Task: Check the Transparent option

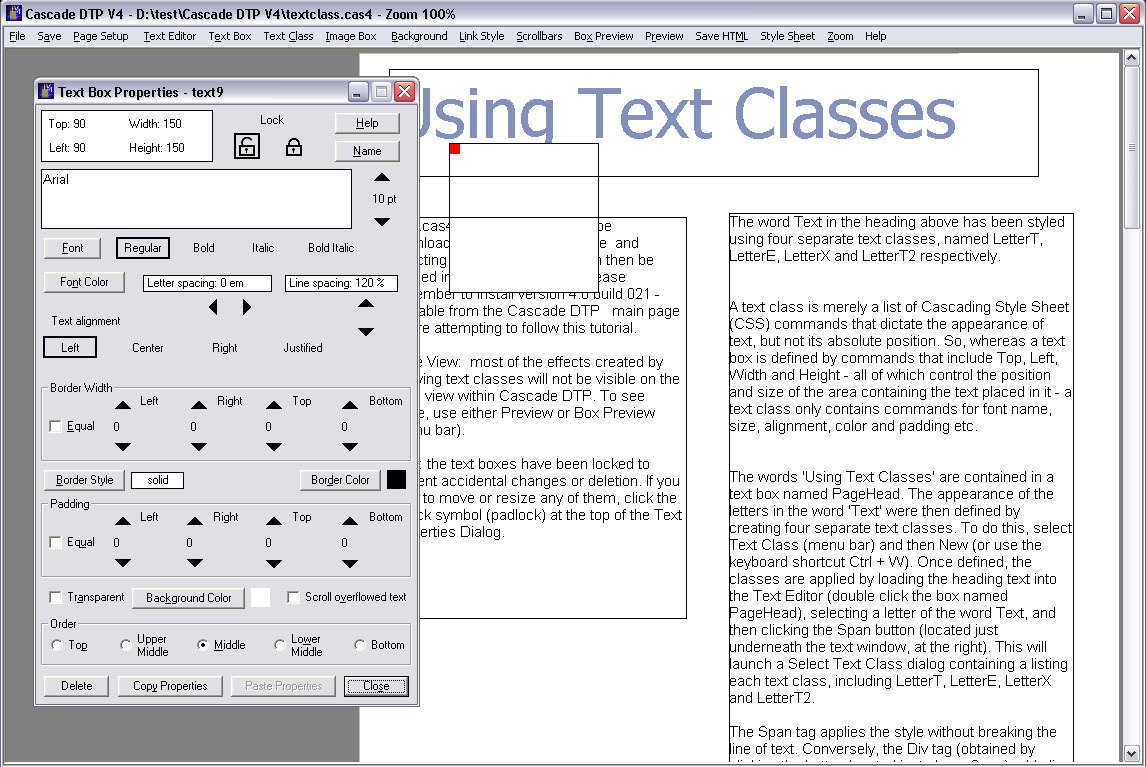Action: point(55,597)
